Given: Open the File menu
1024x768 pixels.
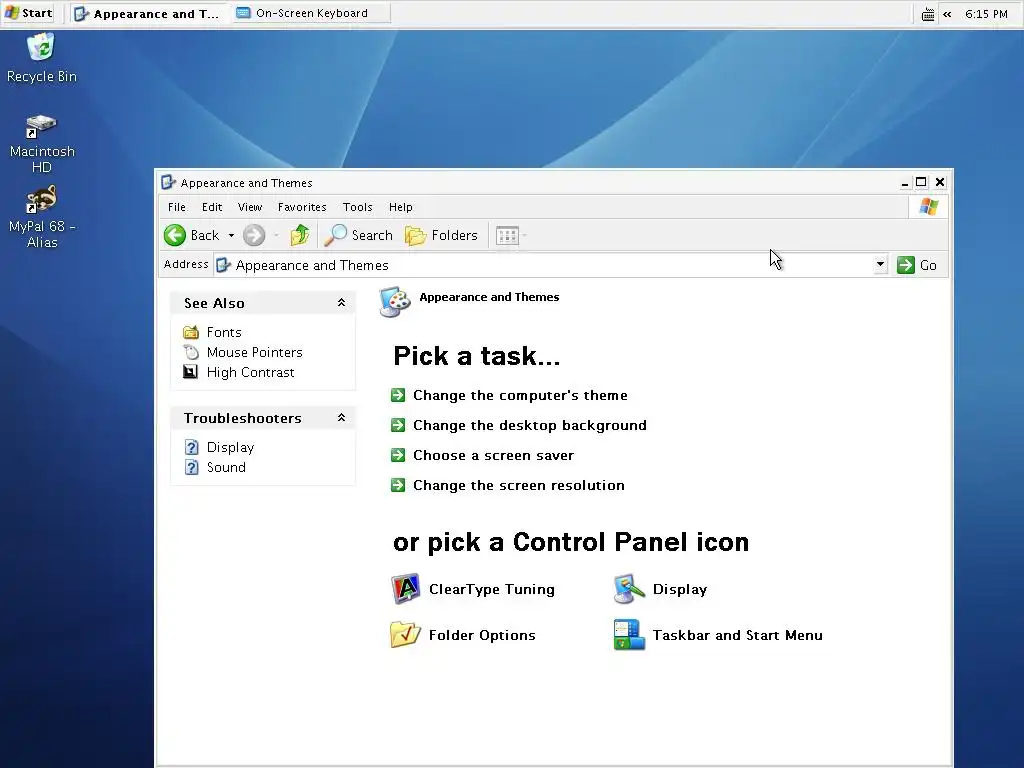Looking at the screenshot, I should tap(177, 207).
